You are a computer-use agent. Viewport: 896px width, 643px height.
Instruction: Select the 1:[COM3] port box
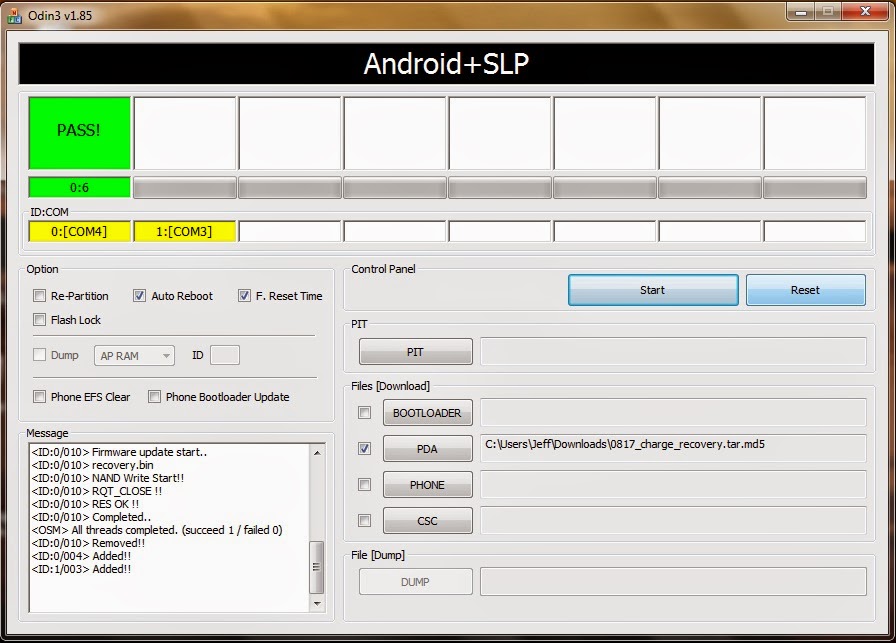tap(184, 231)
